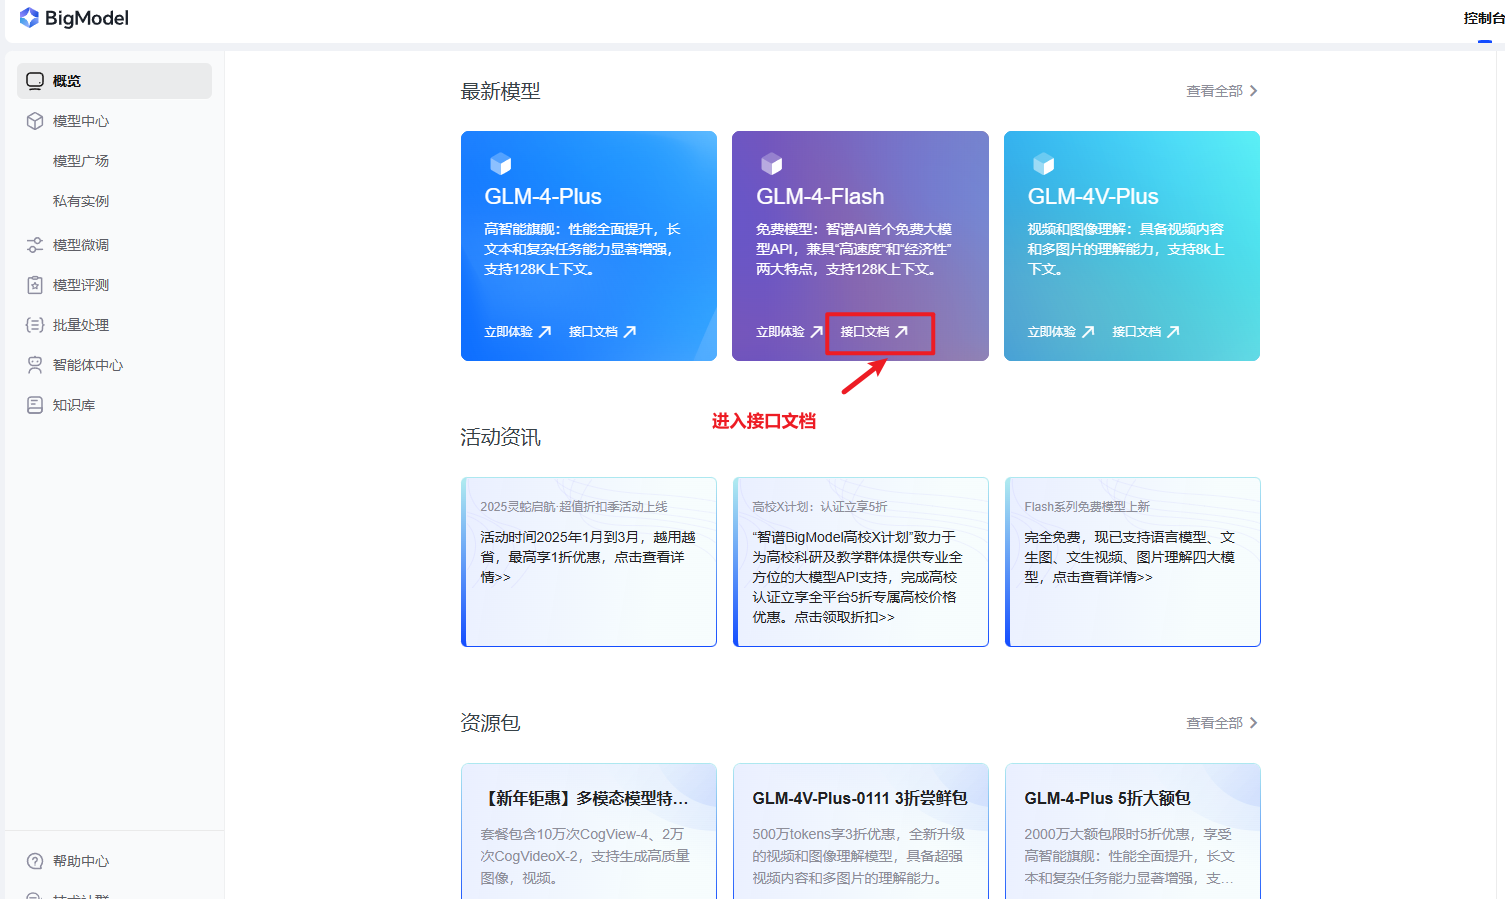Click 查看全部 next to 最新模型

(1214, 91)
